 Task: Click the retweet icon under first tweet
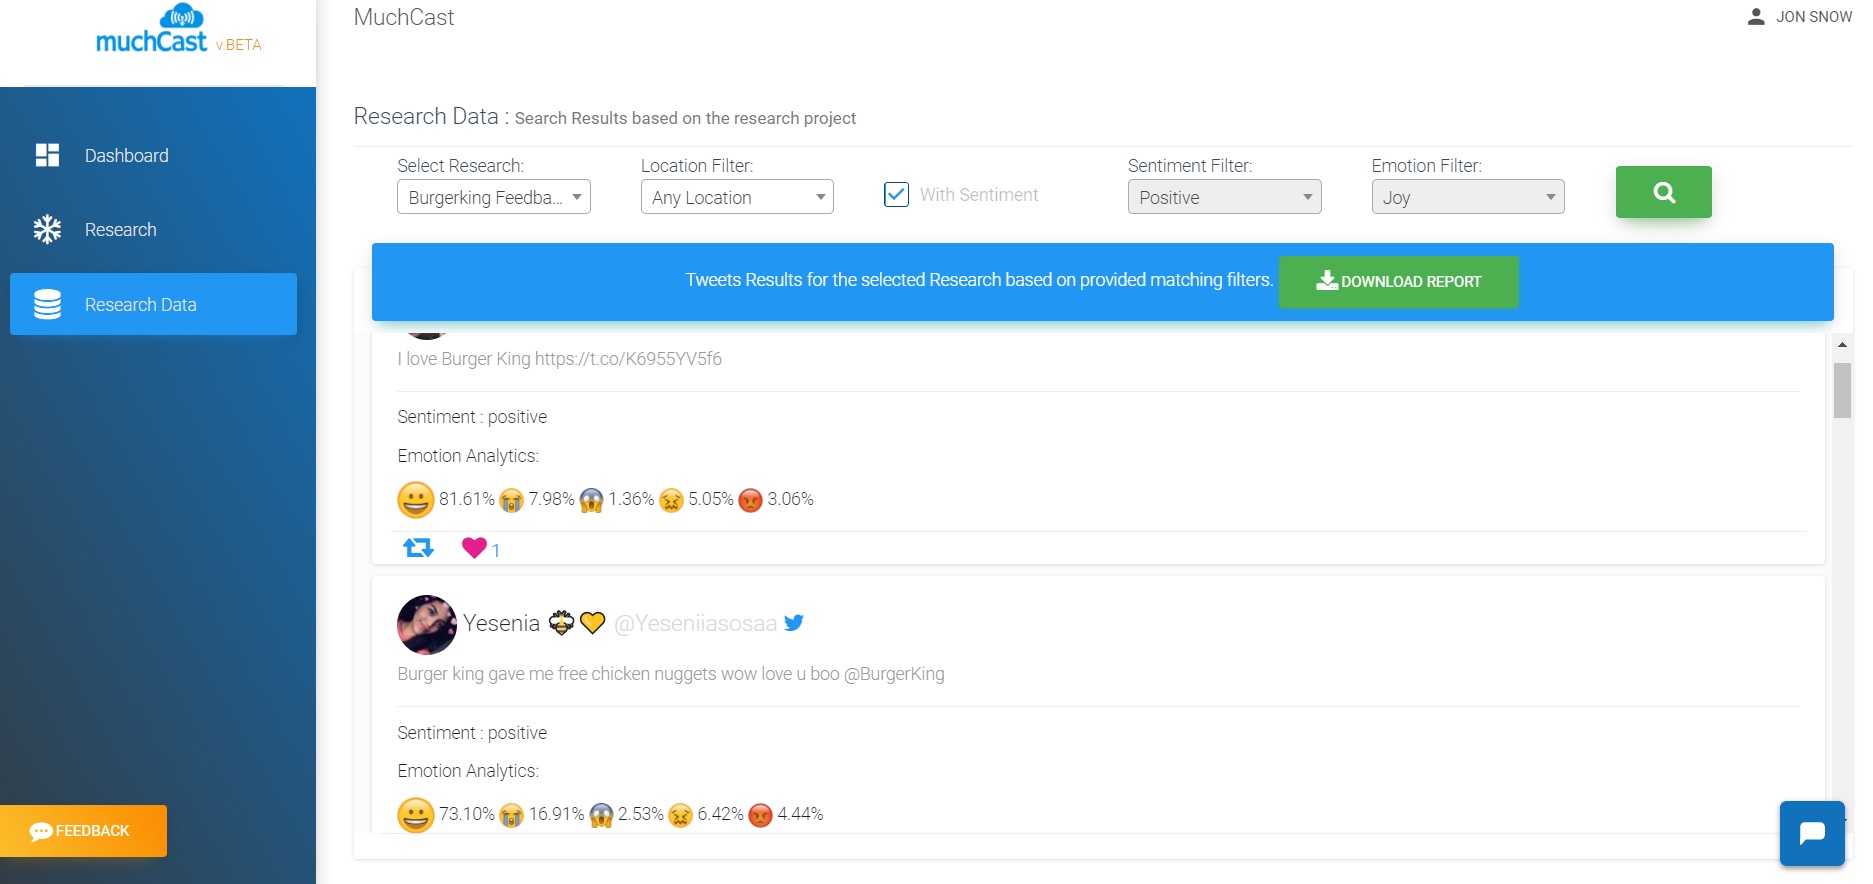coord(418,548)
